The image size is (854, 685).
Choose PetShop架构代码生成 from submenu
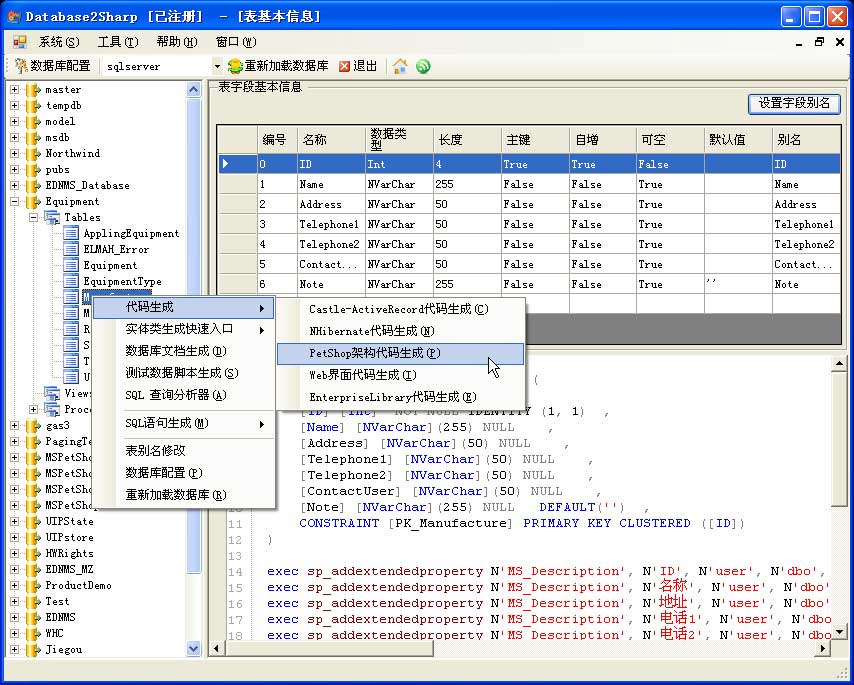pos(400,353)
